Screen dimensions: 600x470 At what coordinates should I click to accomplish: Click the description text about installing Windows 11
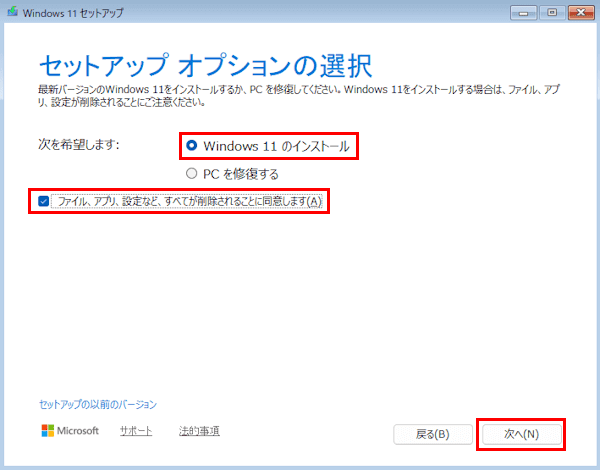pos(299,96)
